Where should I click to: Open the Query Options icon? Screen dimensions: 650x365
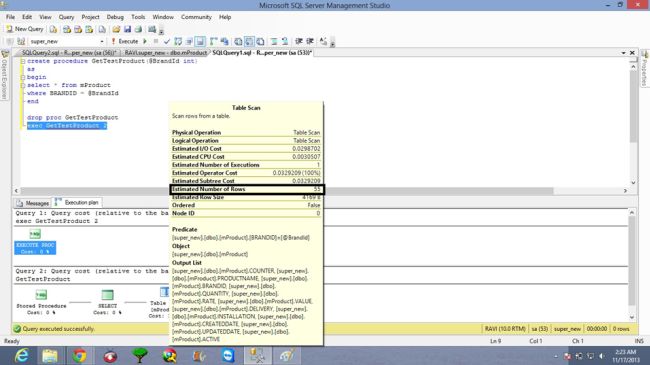pos(189,41)
